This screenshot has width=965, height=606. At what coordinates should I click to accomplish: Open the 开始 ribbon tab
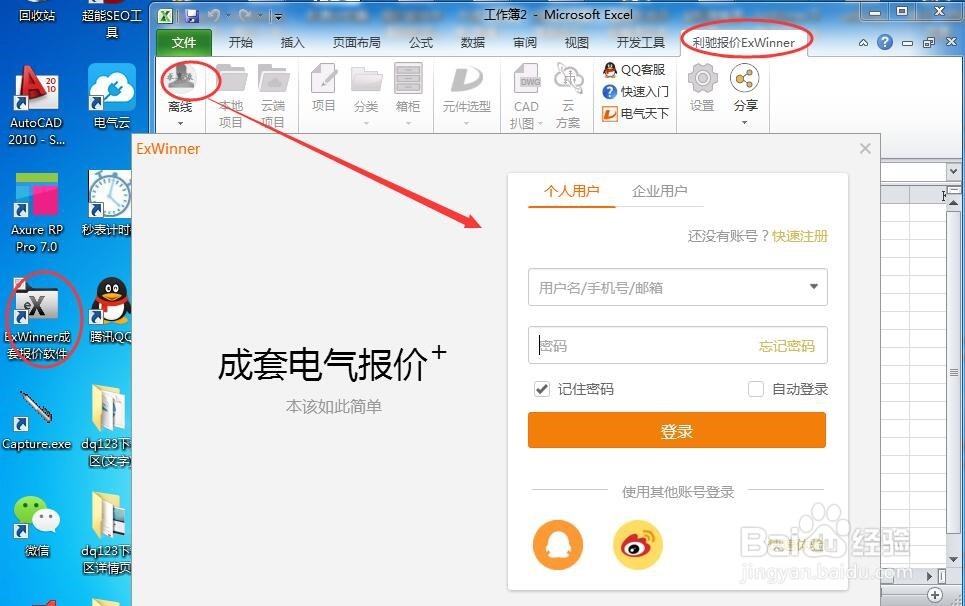pyautogui.click(x=241, y=42)
